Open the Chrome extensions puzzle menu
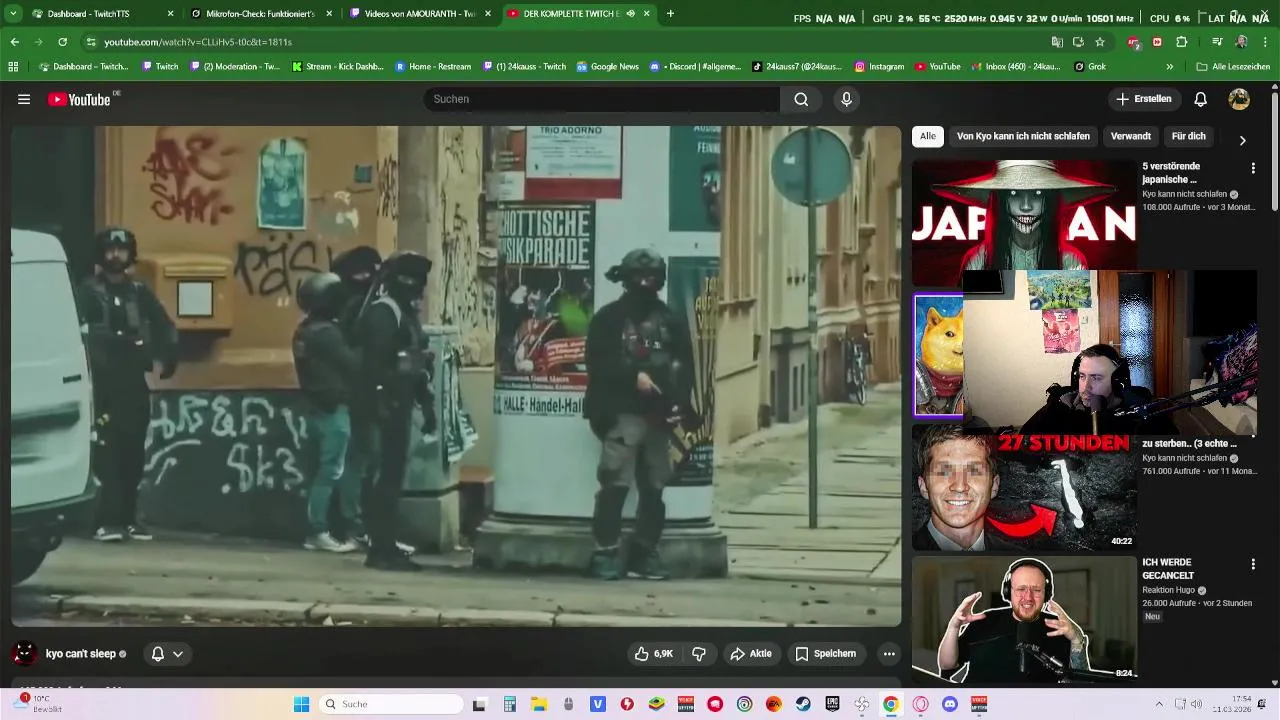1280x720 pixels. click(x=1181, y=42)
